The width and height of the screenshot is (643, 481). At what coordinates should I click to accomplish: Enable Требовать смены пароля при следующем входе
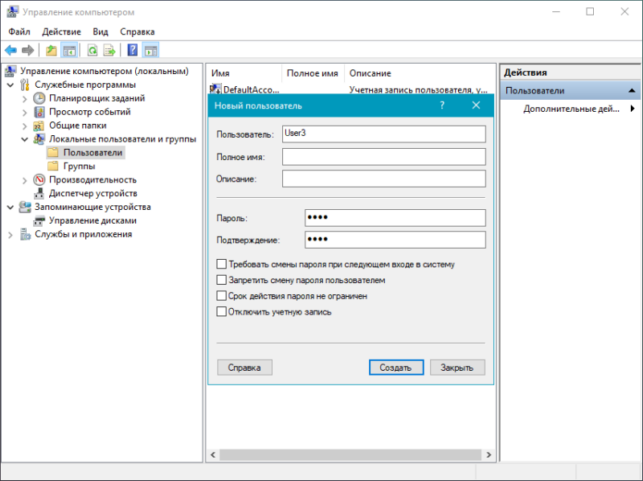(x=221, y=264)
